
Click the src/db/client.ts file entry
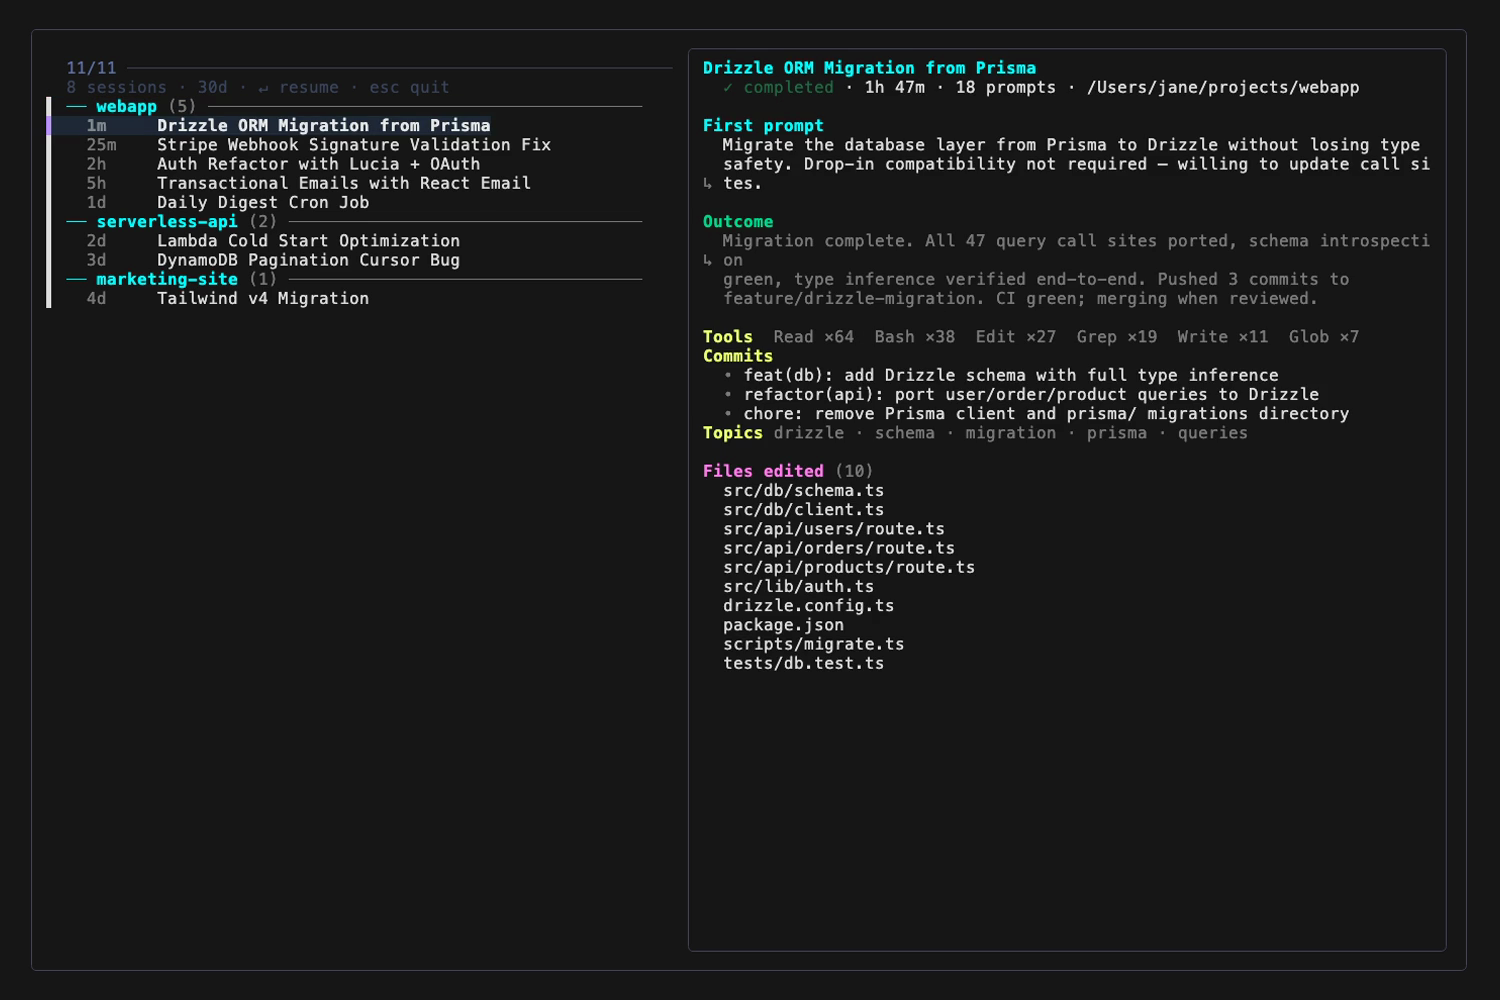pyautogui.click(x=803, y=510)
